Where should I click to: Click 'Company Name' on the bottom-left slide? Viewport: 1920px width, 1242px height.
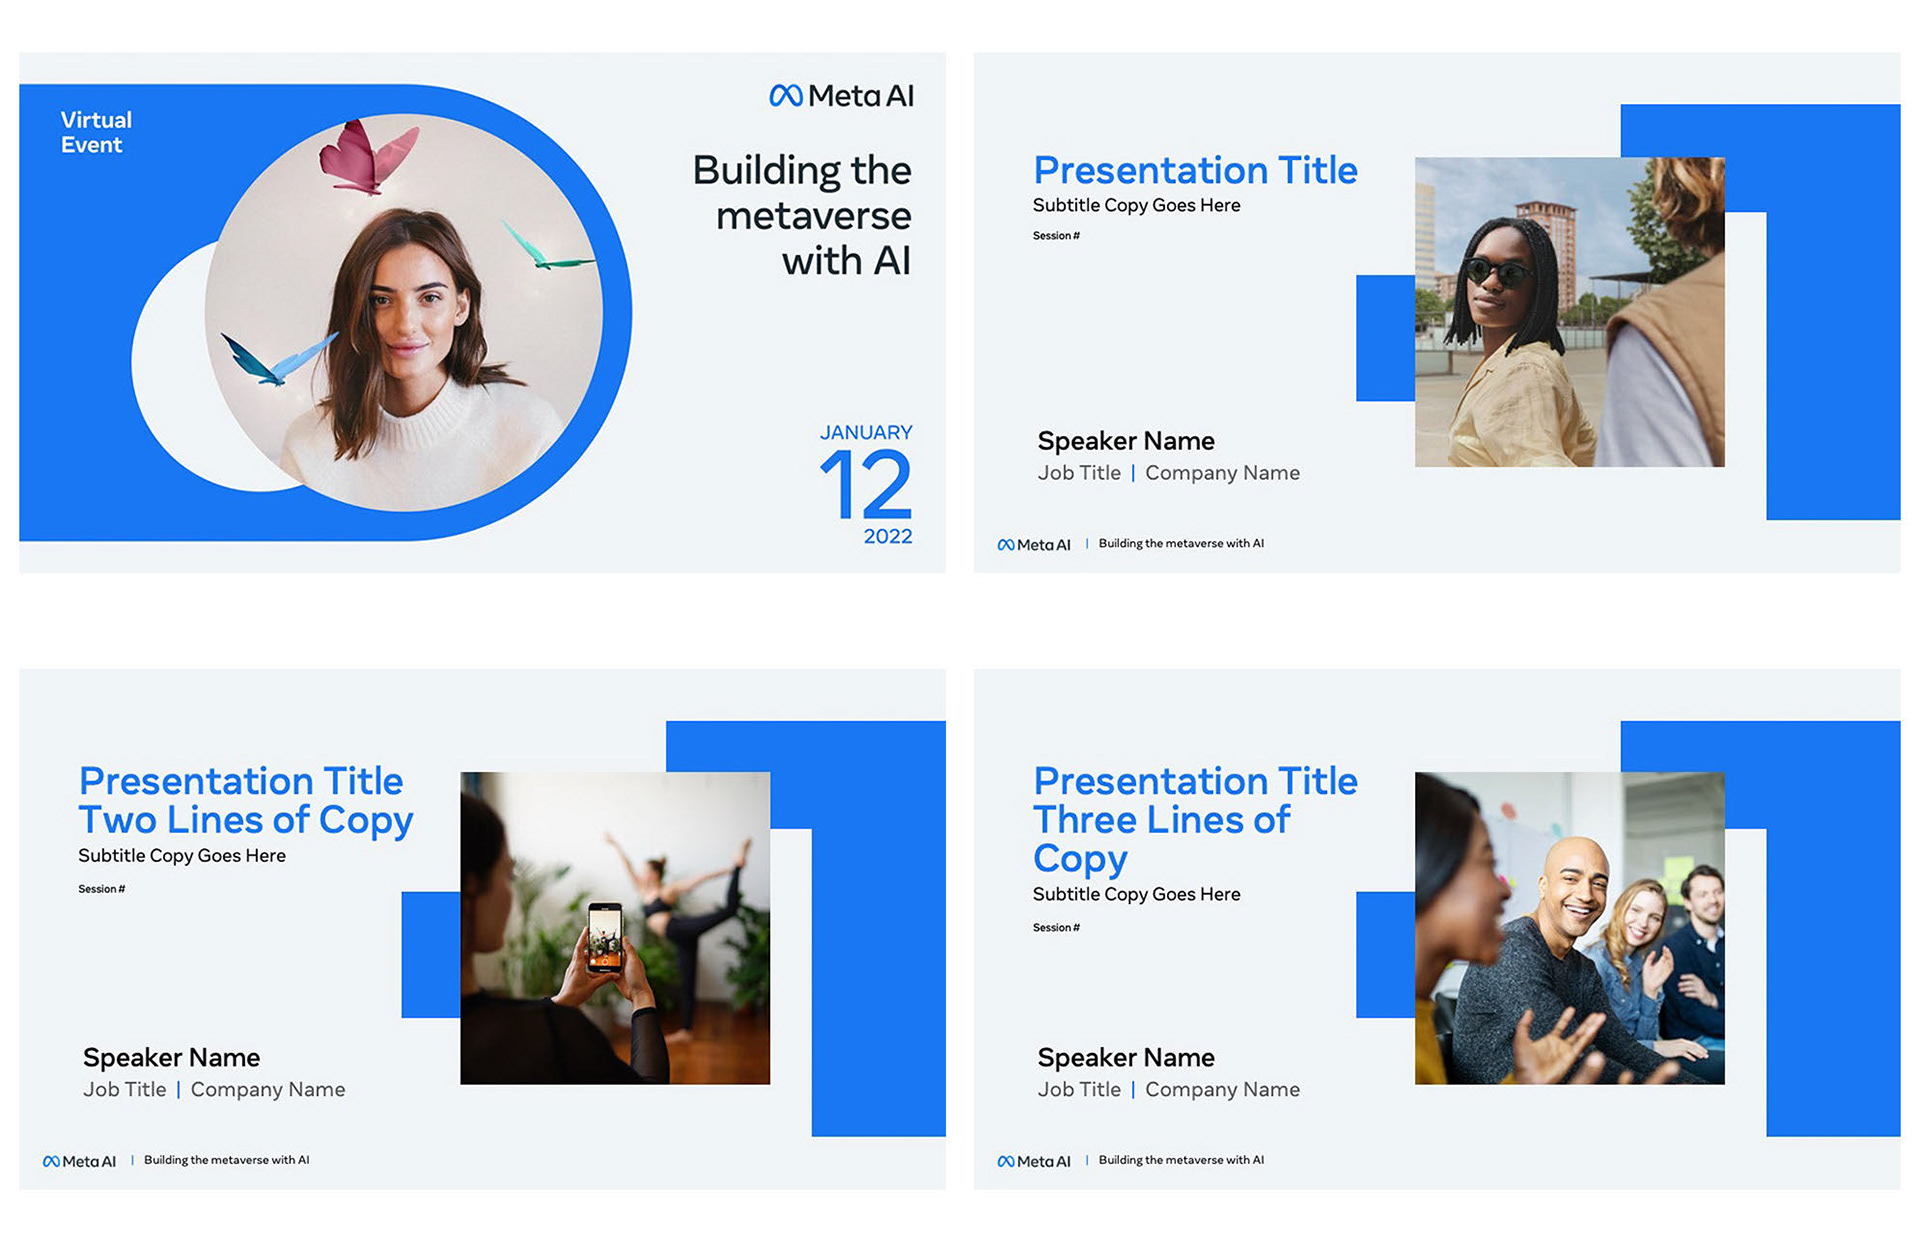point(268,1089)
